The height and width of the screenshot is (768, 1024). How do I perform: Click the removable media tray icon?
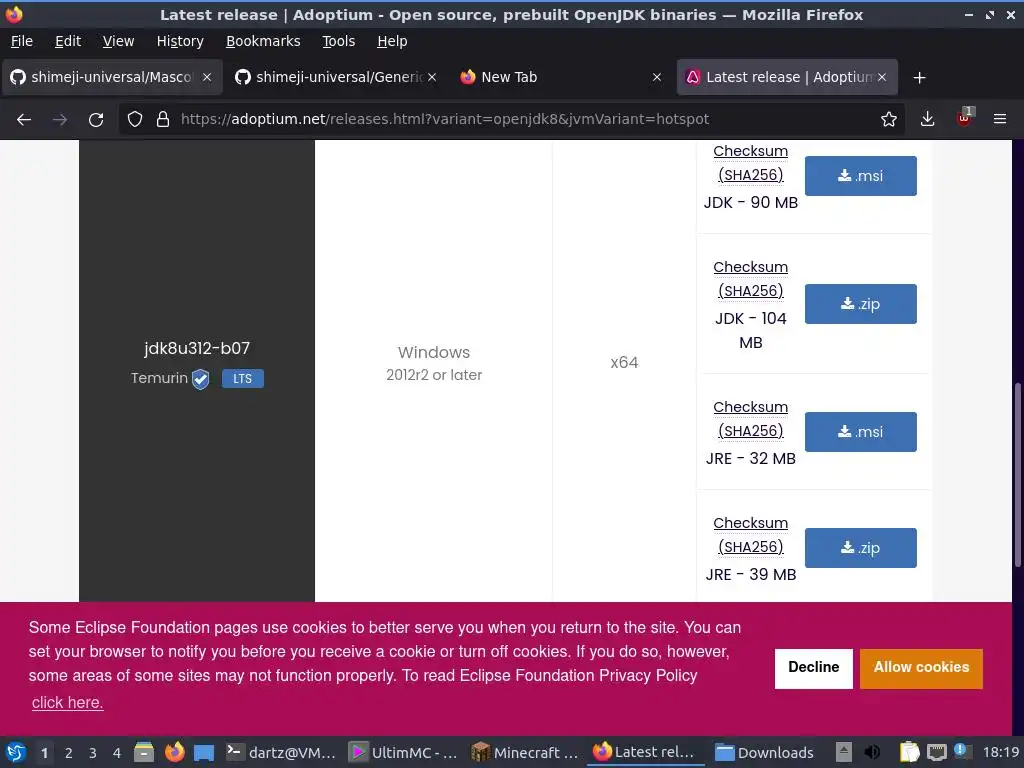pos(844,752)
